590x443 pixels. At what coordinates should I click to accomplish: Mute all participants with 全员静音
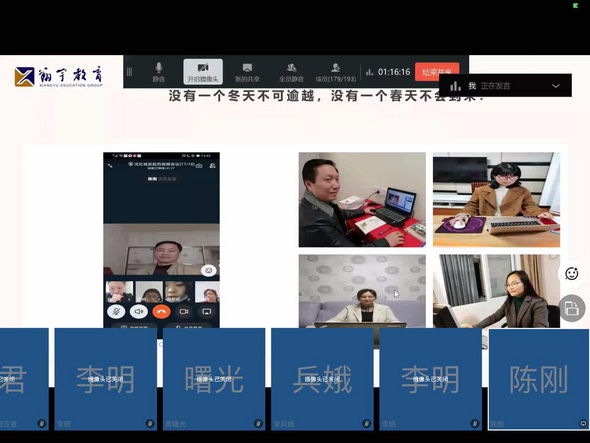tap(291, 72)
